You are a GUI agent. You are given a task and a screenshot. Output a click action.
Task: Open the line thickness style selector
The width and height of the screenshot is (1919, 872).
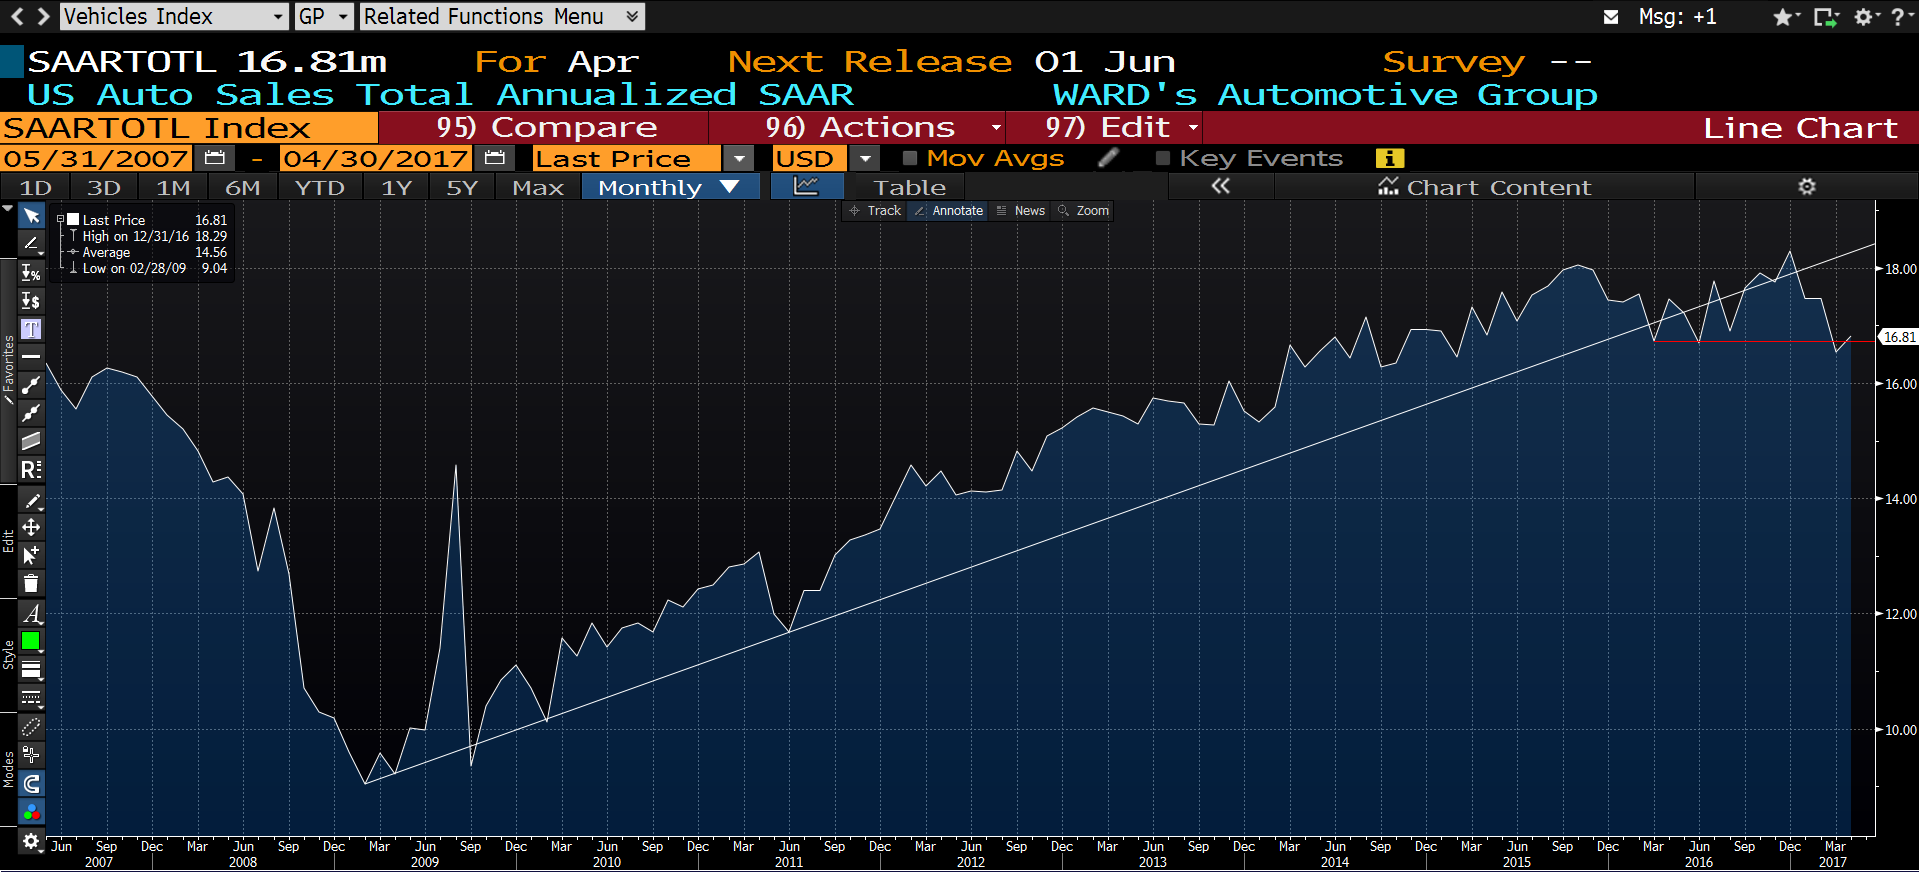31,669
